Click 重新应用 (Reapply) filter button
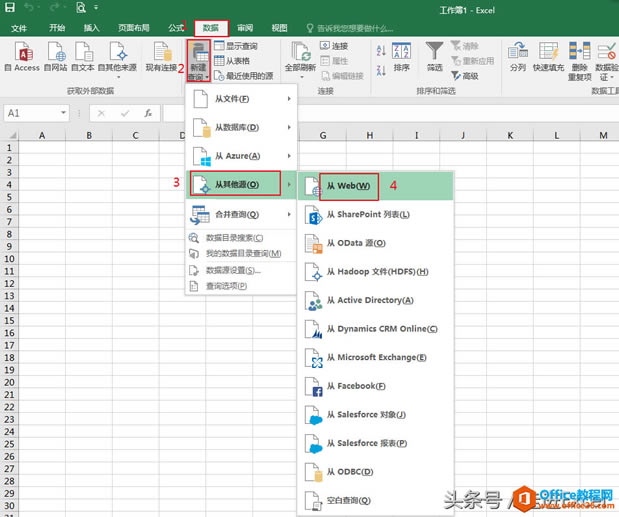This screenshot has width=619, height=517. coord(473,61)
